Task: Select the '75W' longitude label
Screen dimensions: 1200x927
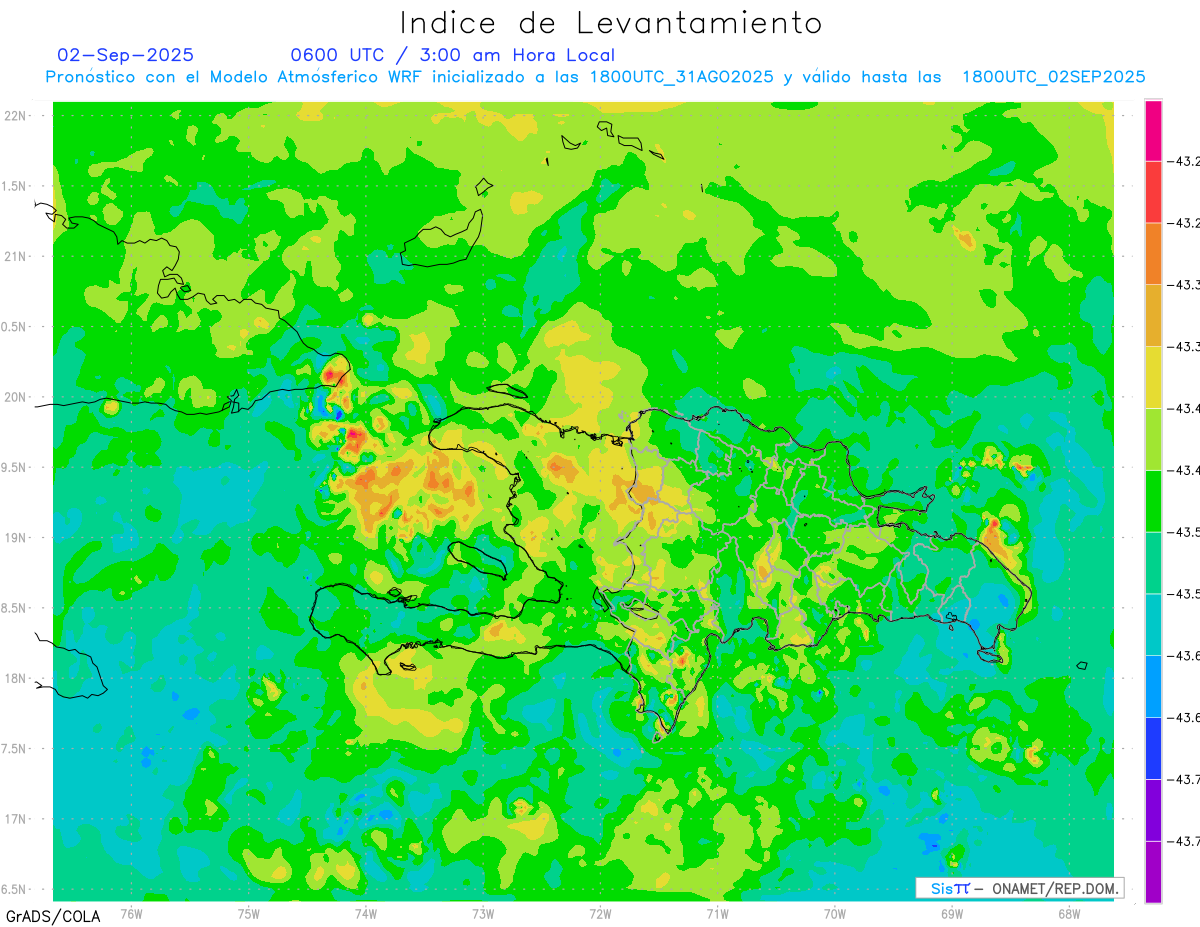Action: click(249, 913)
